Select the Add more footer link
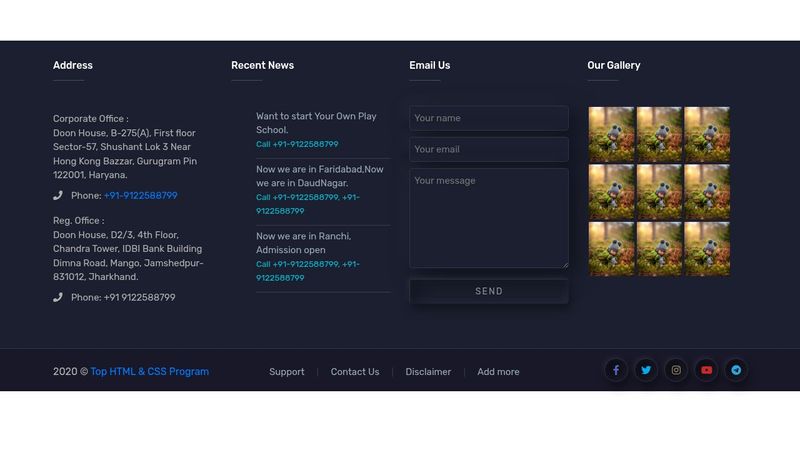 (498, 372)
